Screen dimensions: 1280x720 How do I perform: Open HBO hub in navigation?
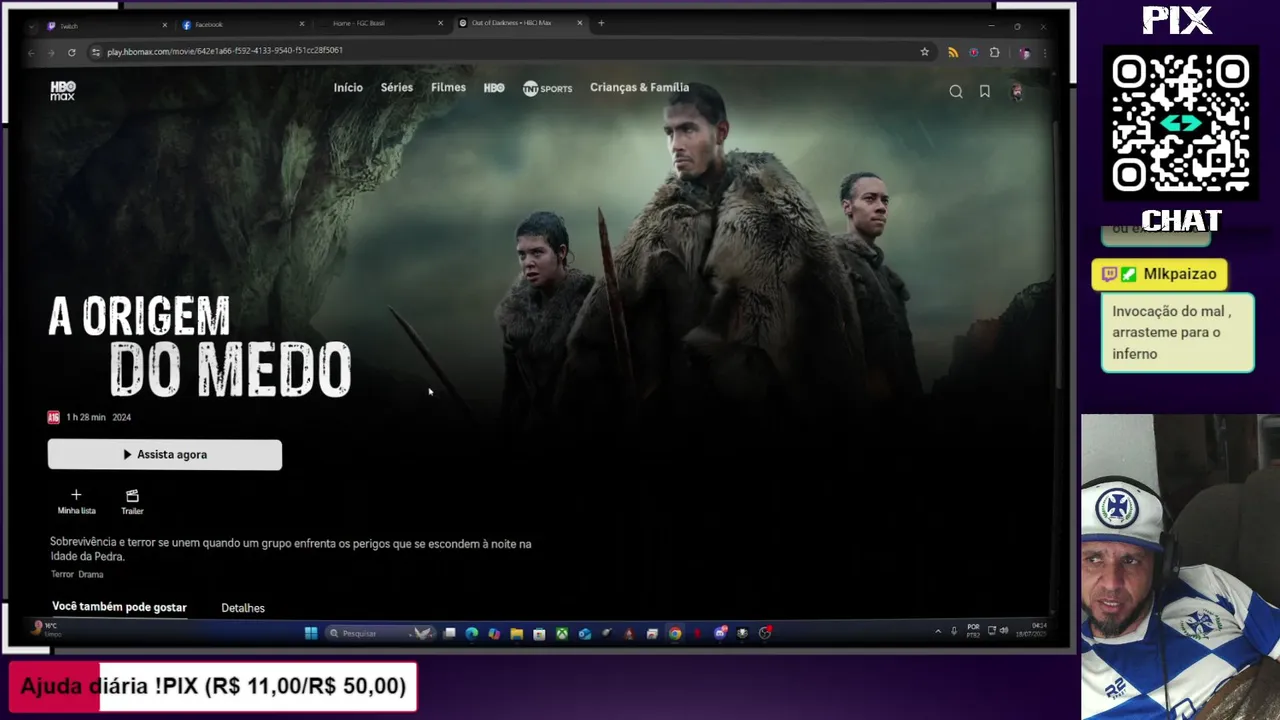tap(494, 88)
